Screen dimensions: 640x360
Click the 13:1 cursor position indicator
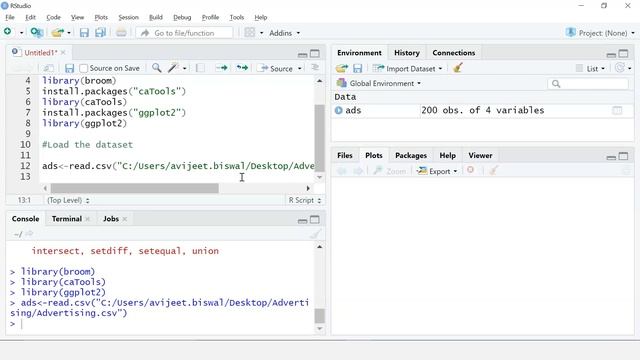pos(24,200)
